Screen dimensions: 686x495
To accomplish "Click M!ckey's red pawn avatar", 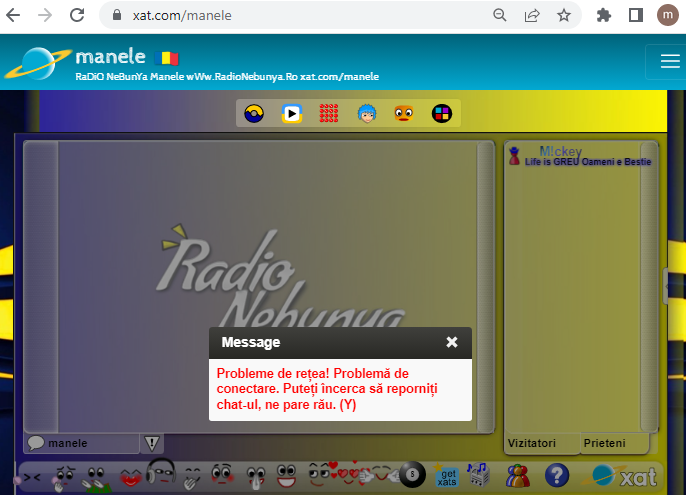I will tap(514, 156).
